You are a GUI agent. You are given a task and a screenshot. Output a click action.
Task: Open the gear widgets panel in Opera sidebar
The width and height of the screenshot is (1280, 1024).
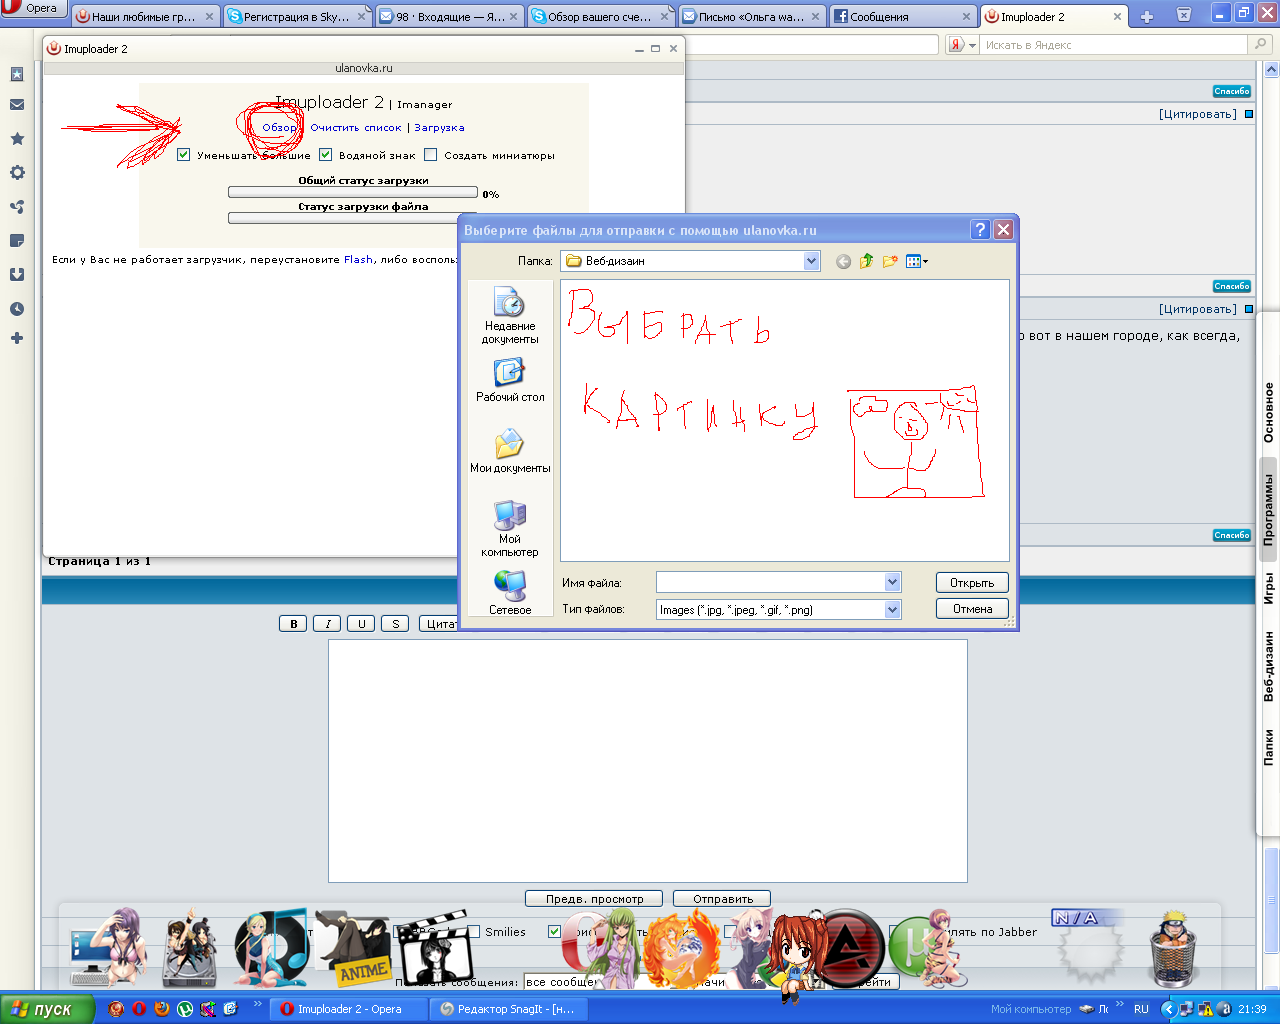pyautogui.click(x=17, y=172)
